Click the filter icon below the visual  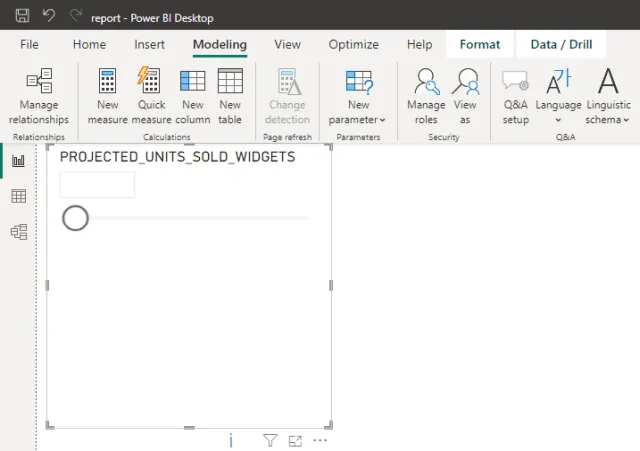coord(270,440)
